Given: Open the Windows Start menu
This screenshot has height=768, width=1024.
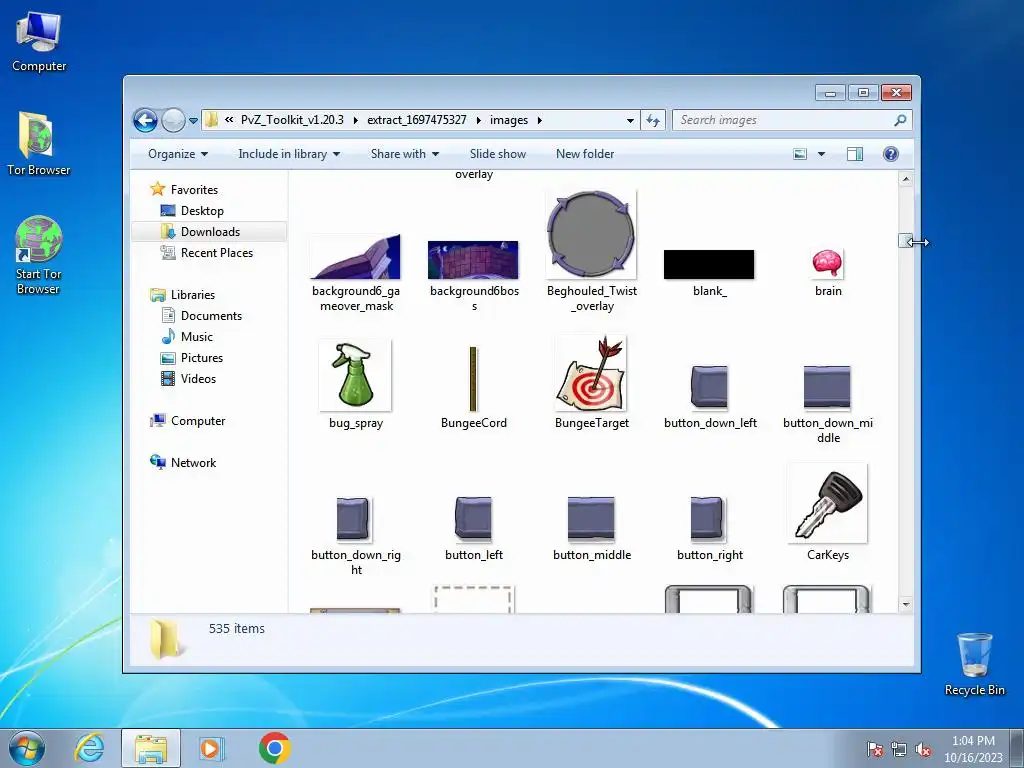Looking at the screenshot, I should tap(27, 748).
